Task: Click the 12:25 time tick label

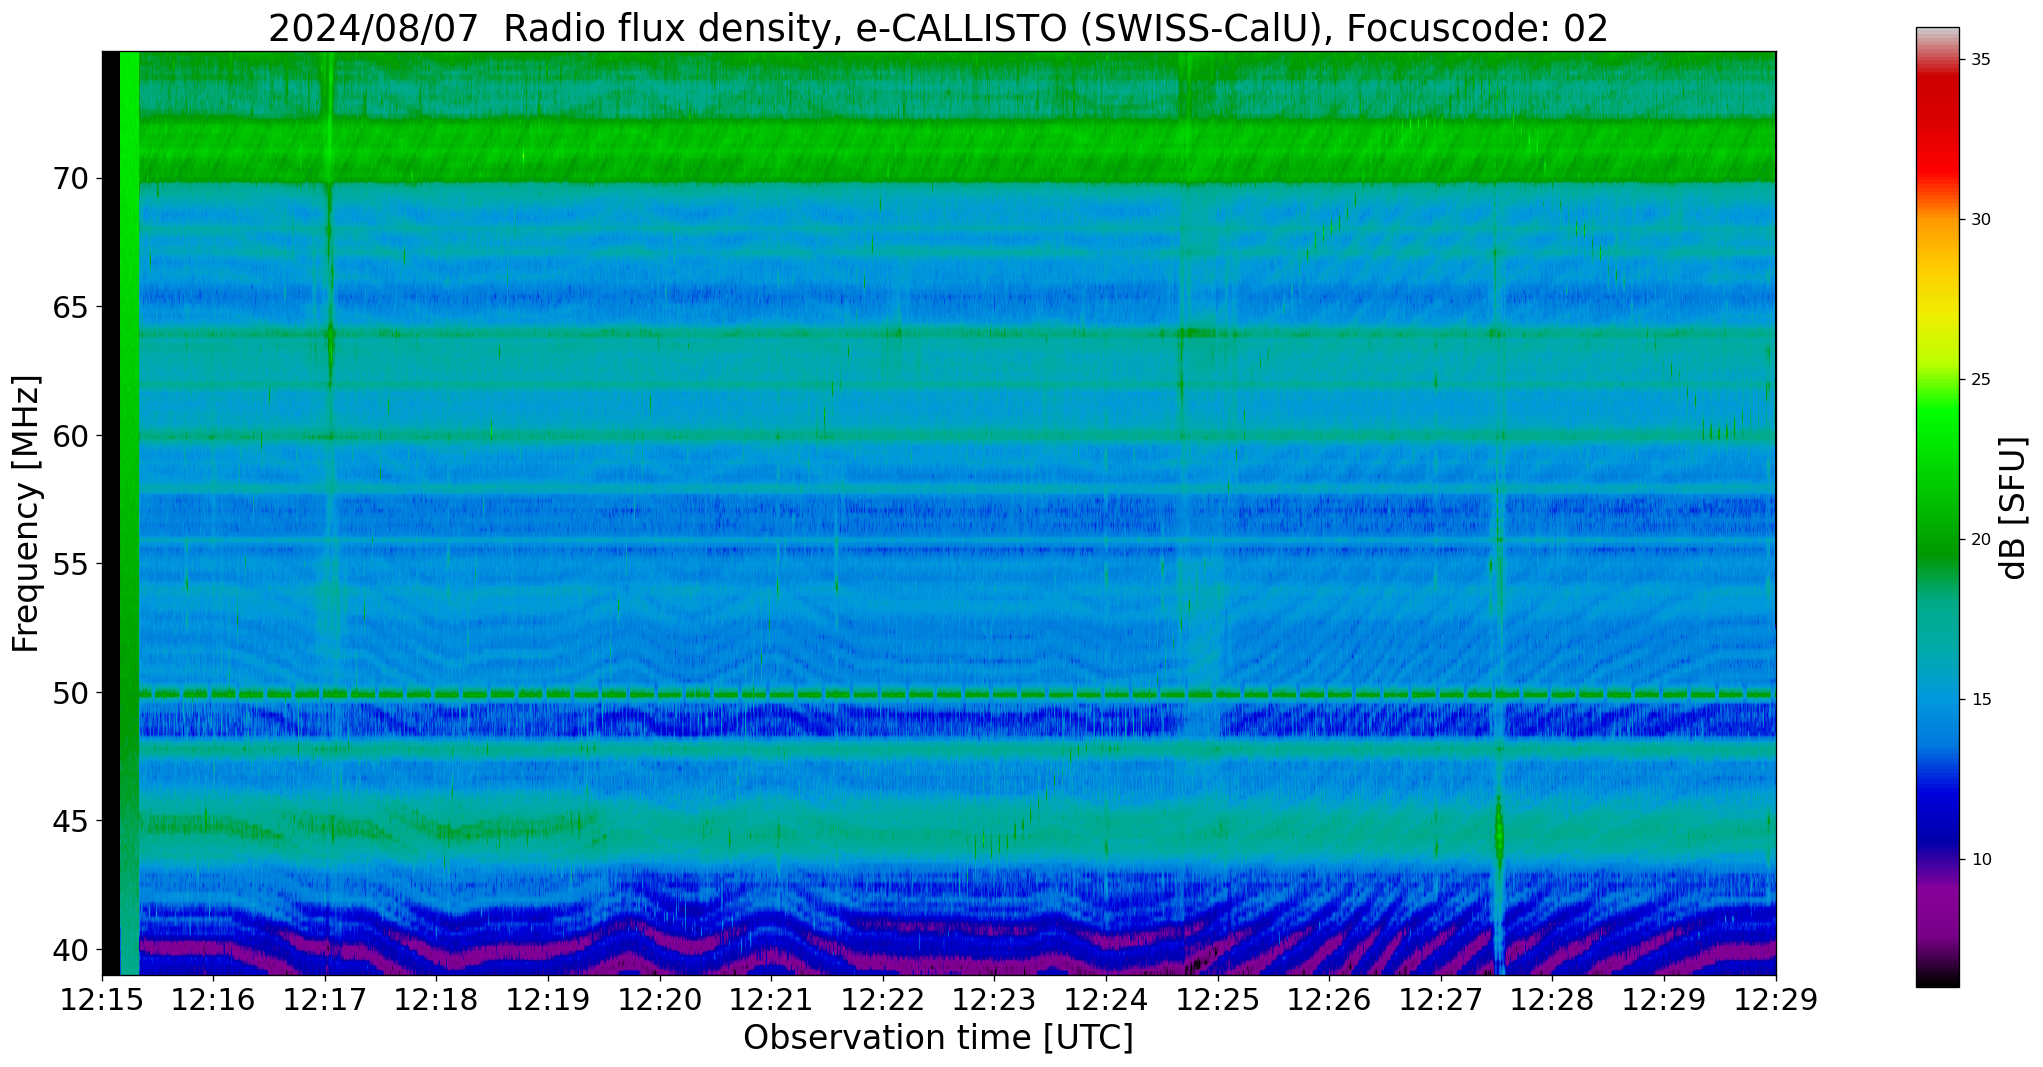Action: pyautogui.click(x=1218, y=999)
